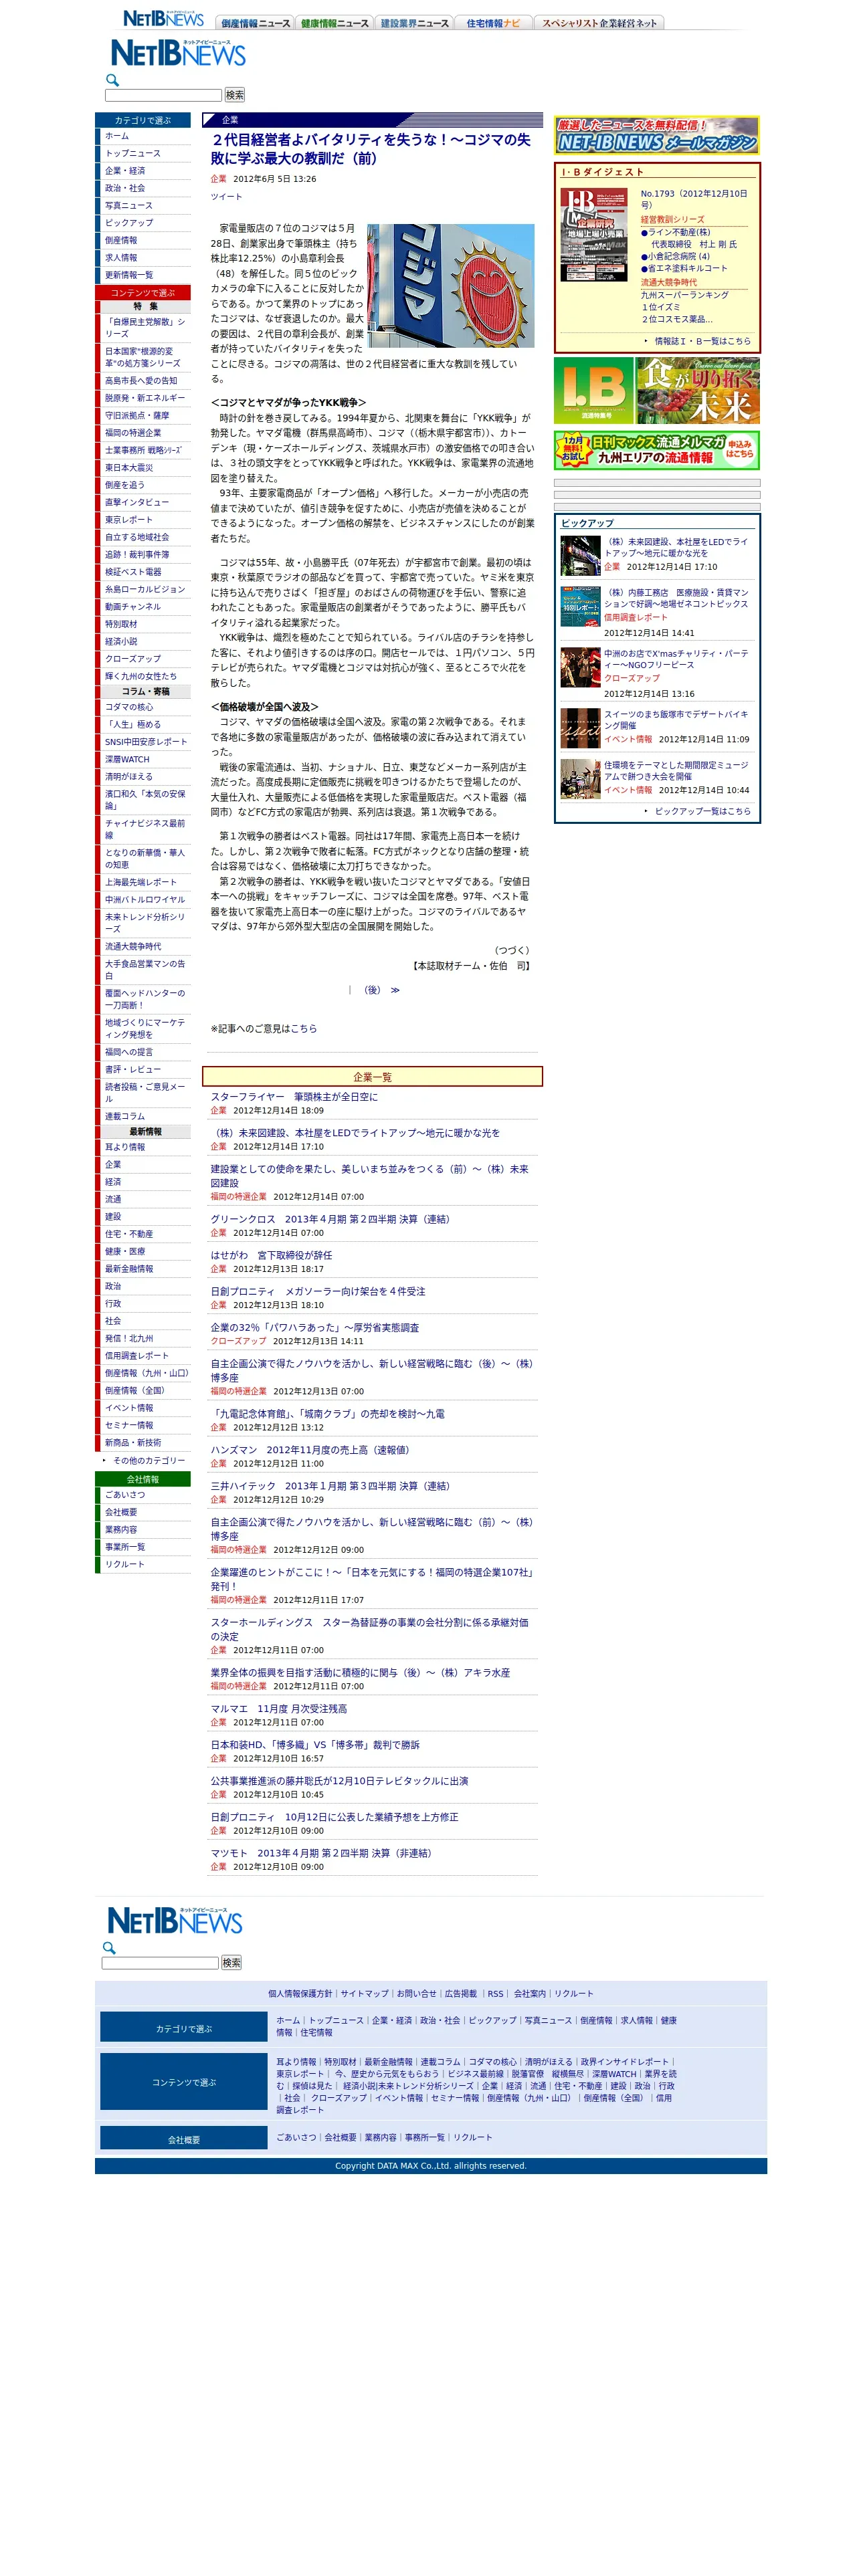The width and height of the screenshot is (859, 2576).
Task: Click the Kojima store article photo
Action: tap(451, 286)
